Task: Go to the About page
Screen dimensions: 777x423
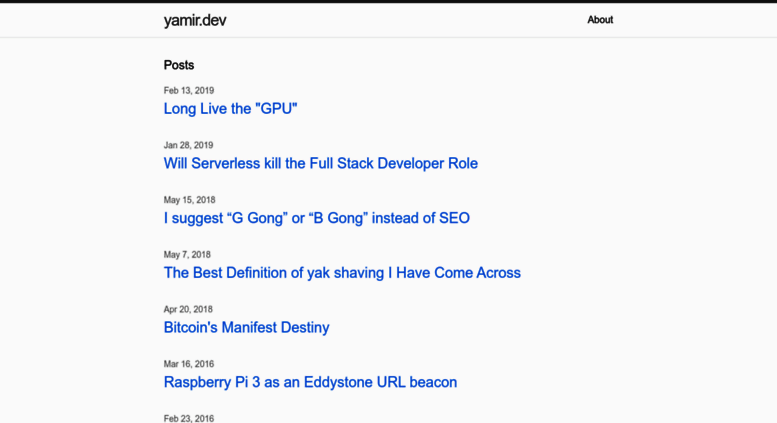Action: tap(600, 20)
